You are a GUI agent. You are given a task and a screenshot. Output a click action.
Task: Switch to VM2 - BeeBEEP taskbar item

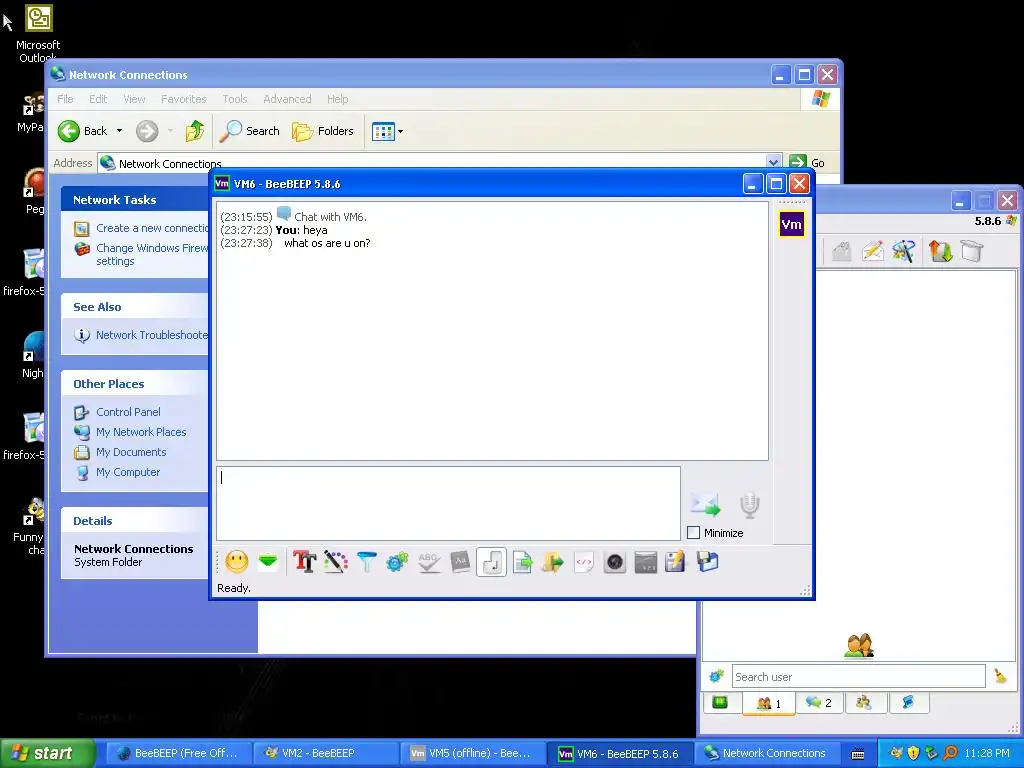tap(324, 753)
